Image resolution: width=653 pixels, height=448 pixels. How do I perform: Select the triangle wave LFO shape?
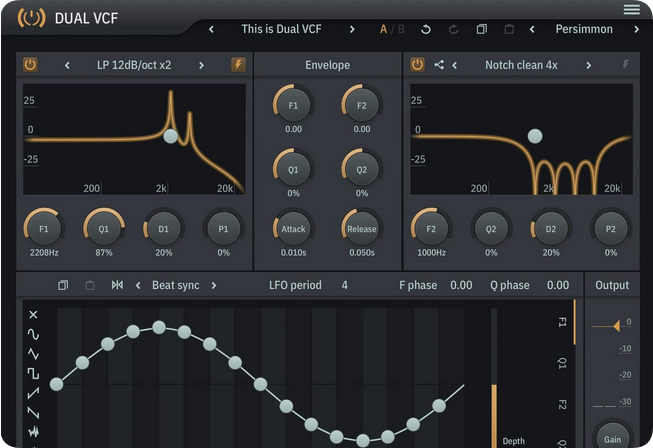(x=33, y=353)
